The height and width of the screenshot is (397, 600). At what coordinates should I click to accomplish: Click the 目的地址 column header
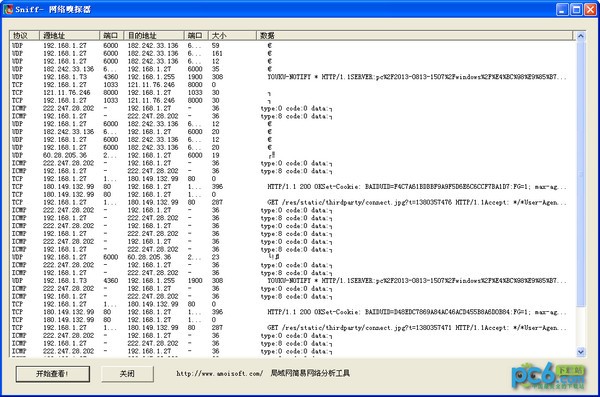153,36
